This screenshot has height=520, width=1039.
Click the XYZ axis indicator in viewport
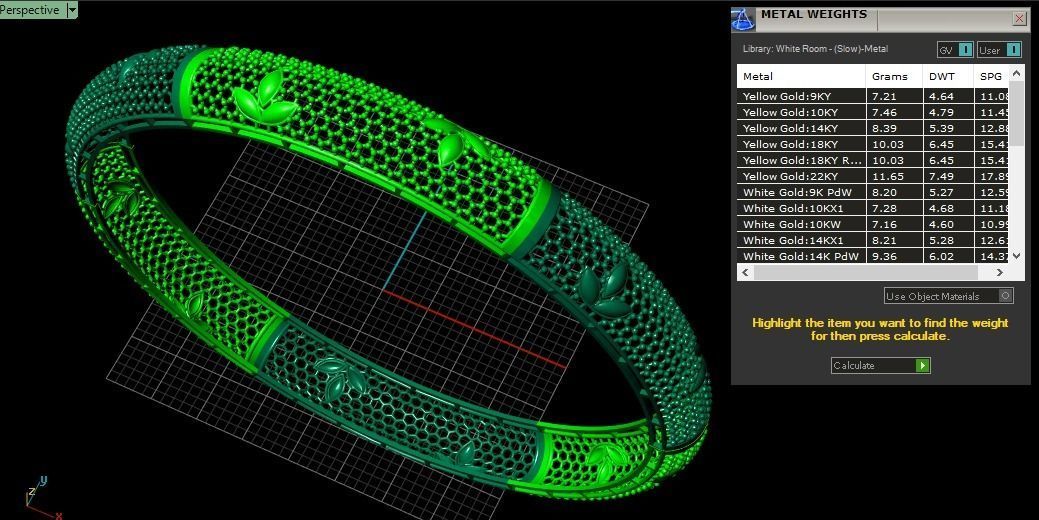pyautogui.click(x=43, y=497)
